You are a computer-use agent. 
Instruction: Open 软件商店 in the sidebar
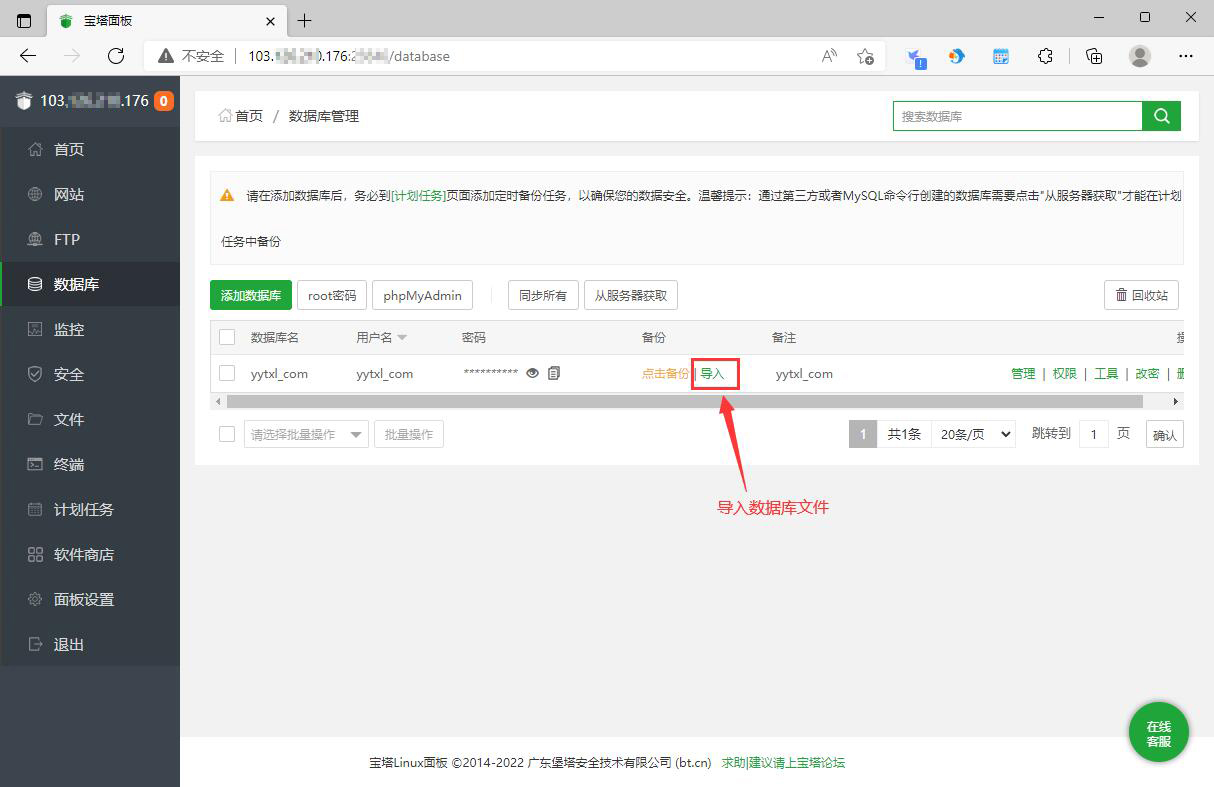point(90,554)
